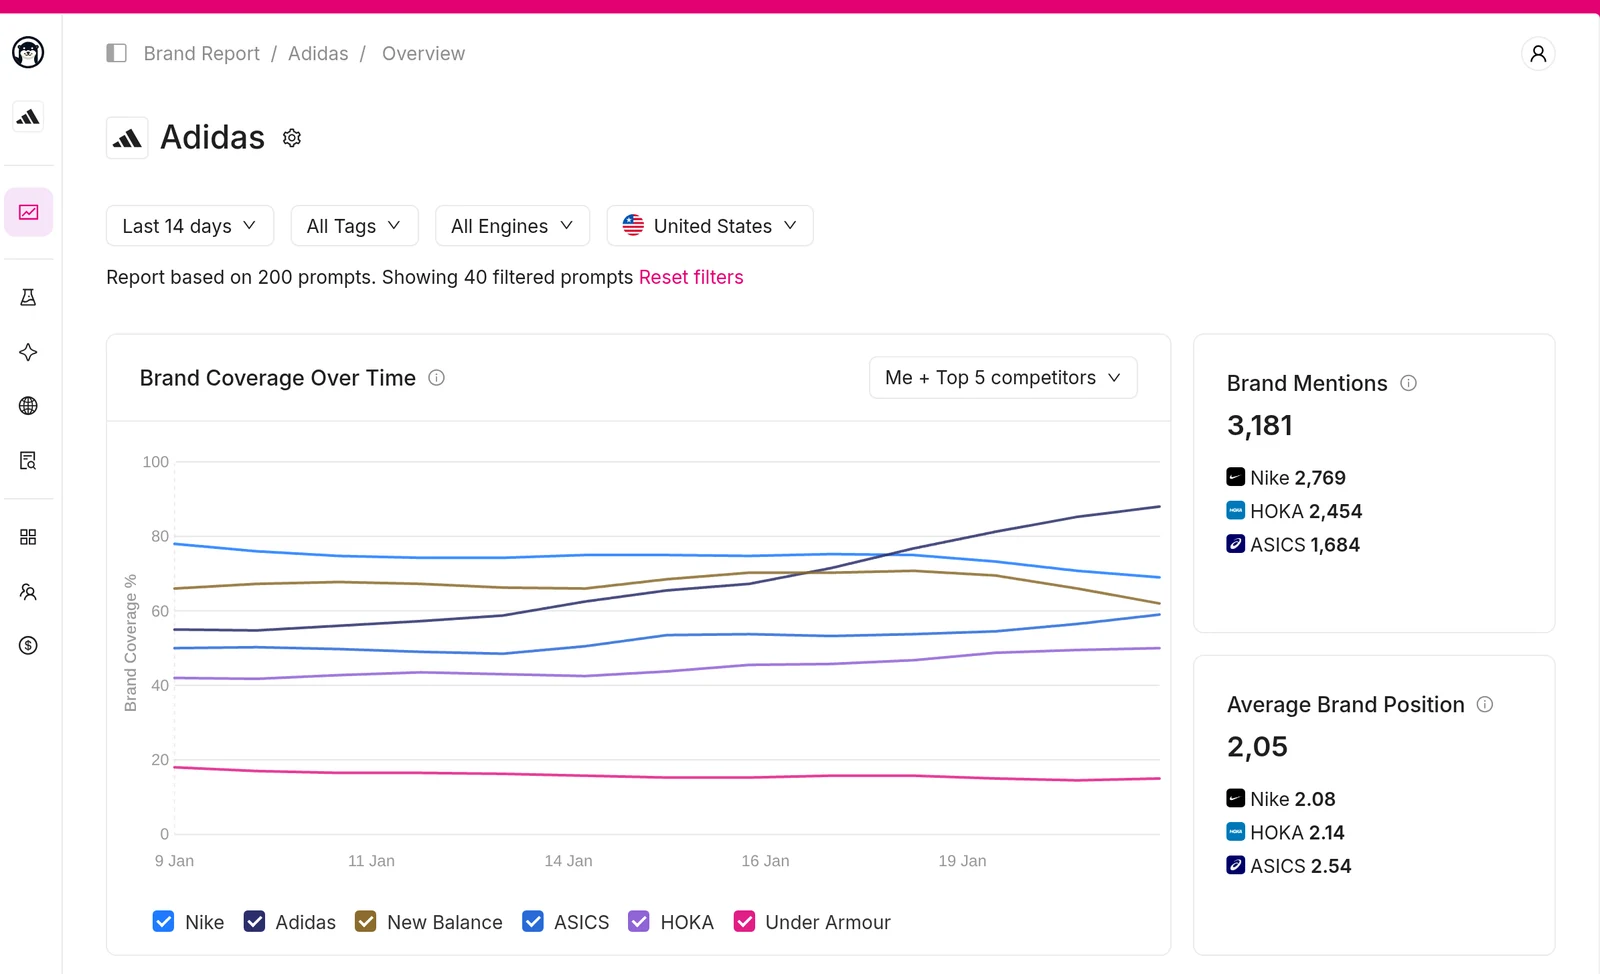Click HOKA 2,454 mentions row
This screenshot has height=974, width=1600.
click(1294, 511)
